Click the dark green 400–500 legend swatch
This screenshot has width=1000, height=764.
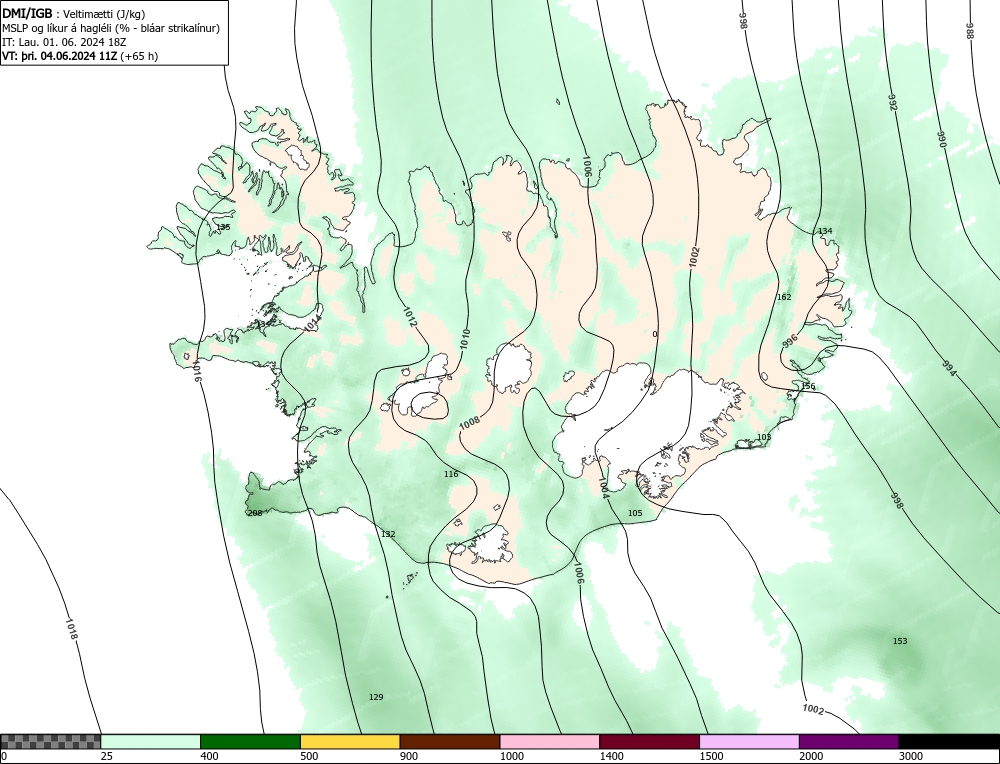coord(250,741)
